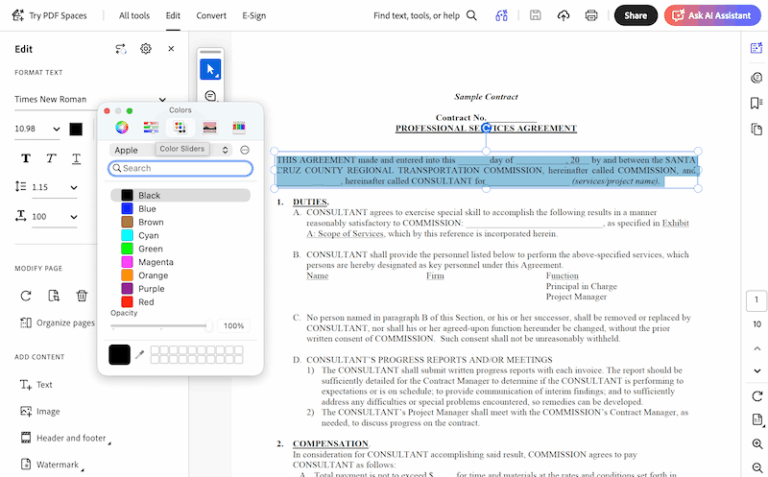Viewport: 768px width, 477px height.
Task: Select Purple in color list
Action: [x=180, y=289]
